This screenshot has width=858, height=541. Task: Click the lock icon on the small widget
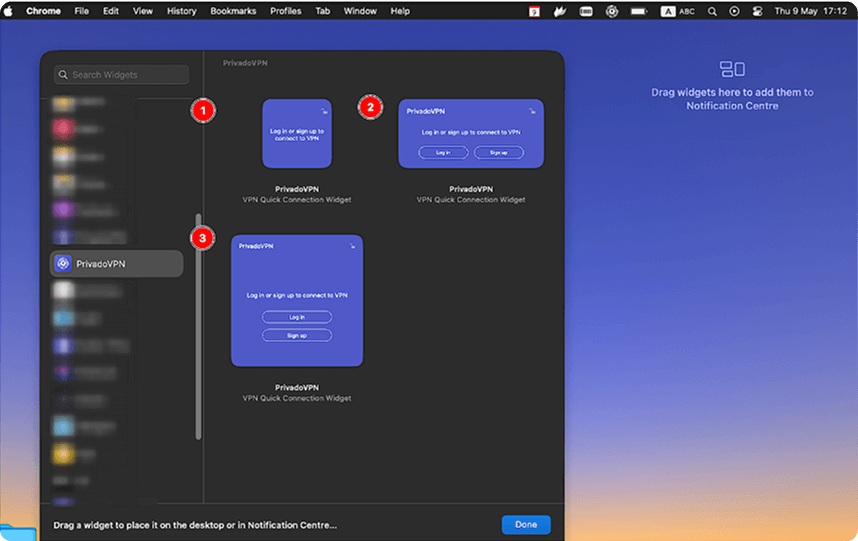pyautogui.click(x=324, y=111)
